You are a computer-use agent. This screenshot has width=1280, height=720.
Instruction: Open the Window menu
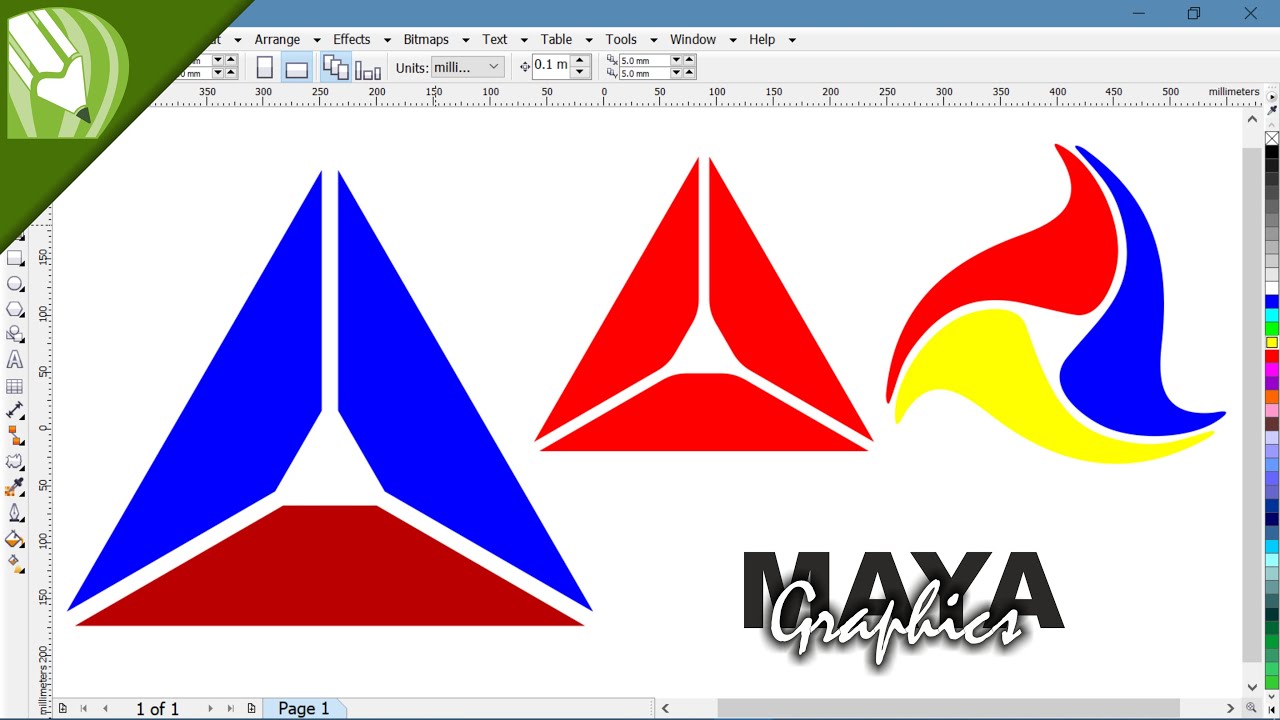pyautogui.click(x=693, y=39)
